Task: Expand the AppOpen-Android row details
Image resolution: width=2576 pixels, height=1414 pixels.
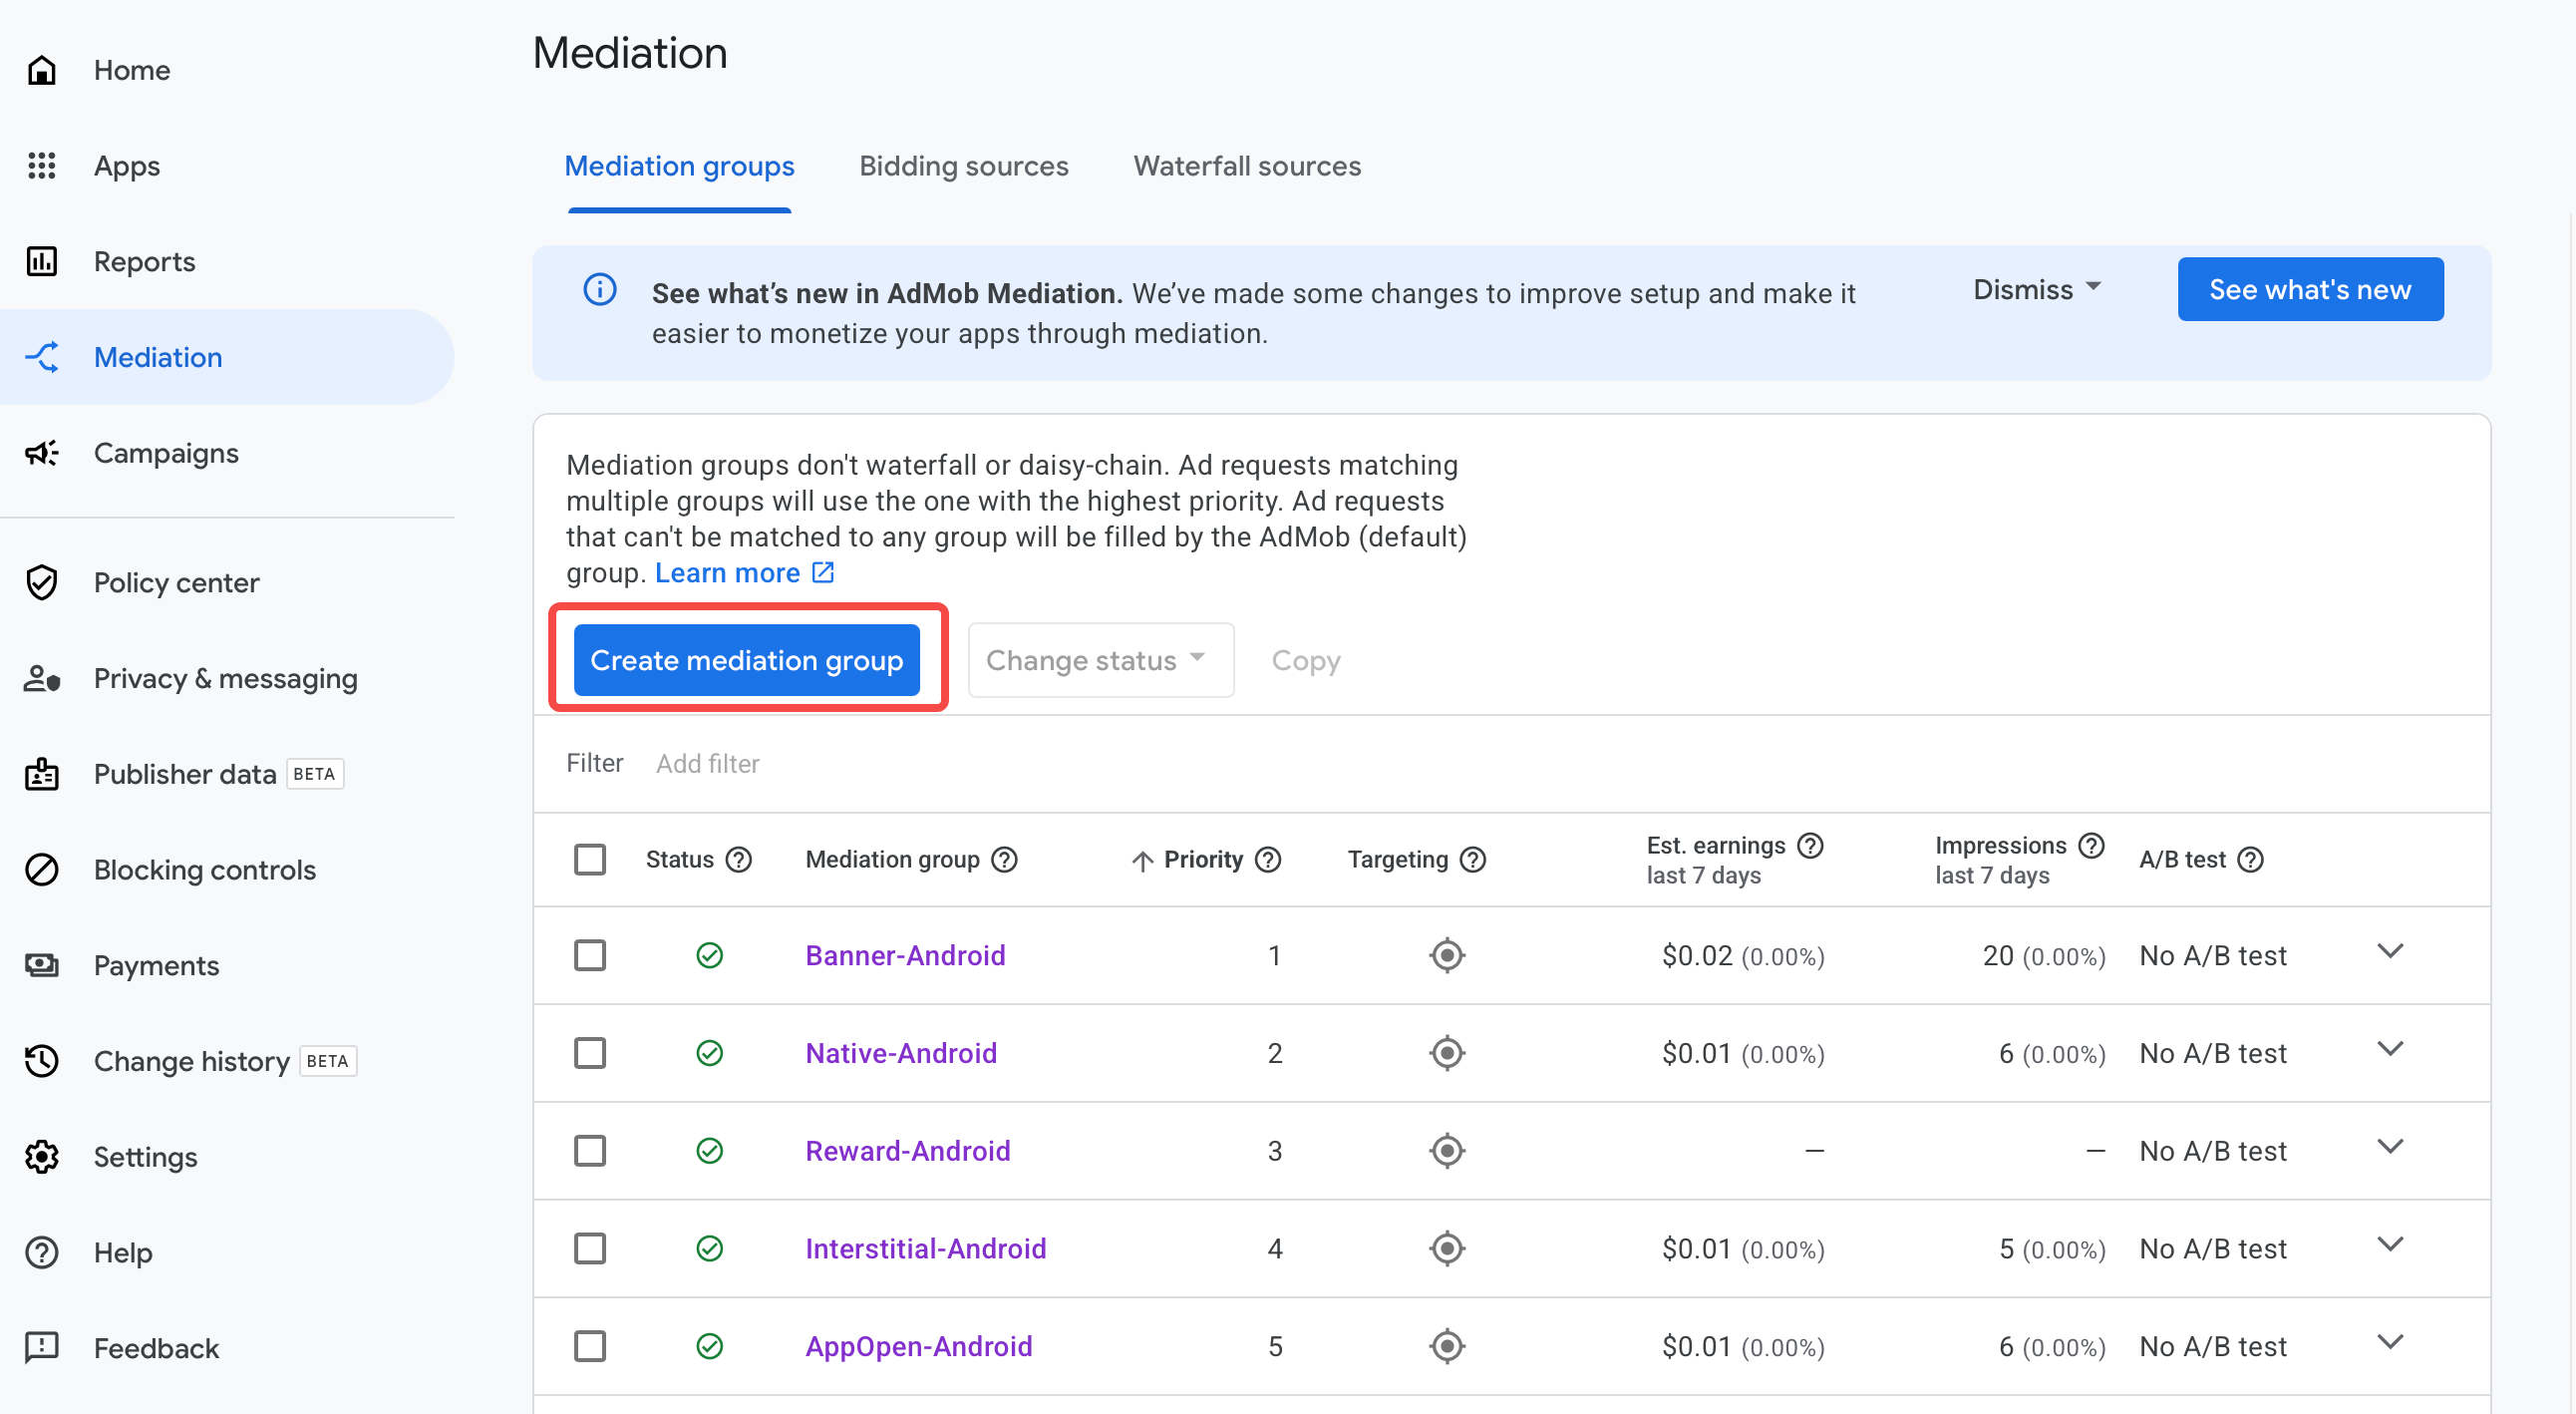Action: coord(2389,1342)
